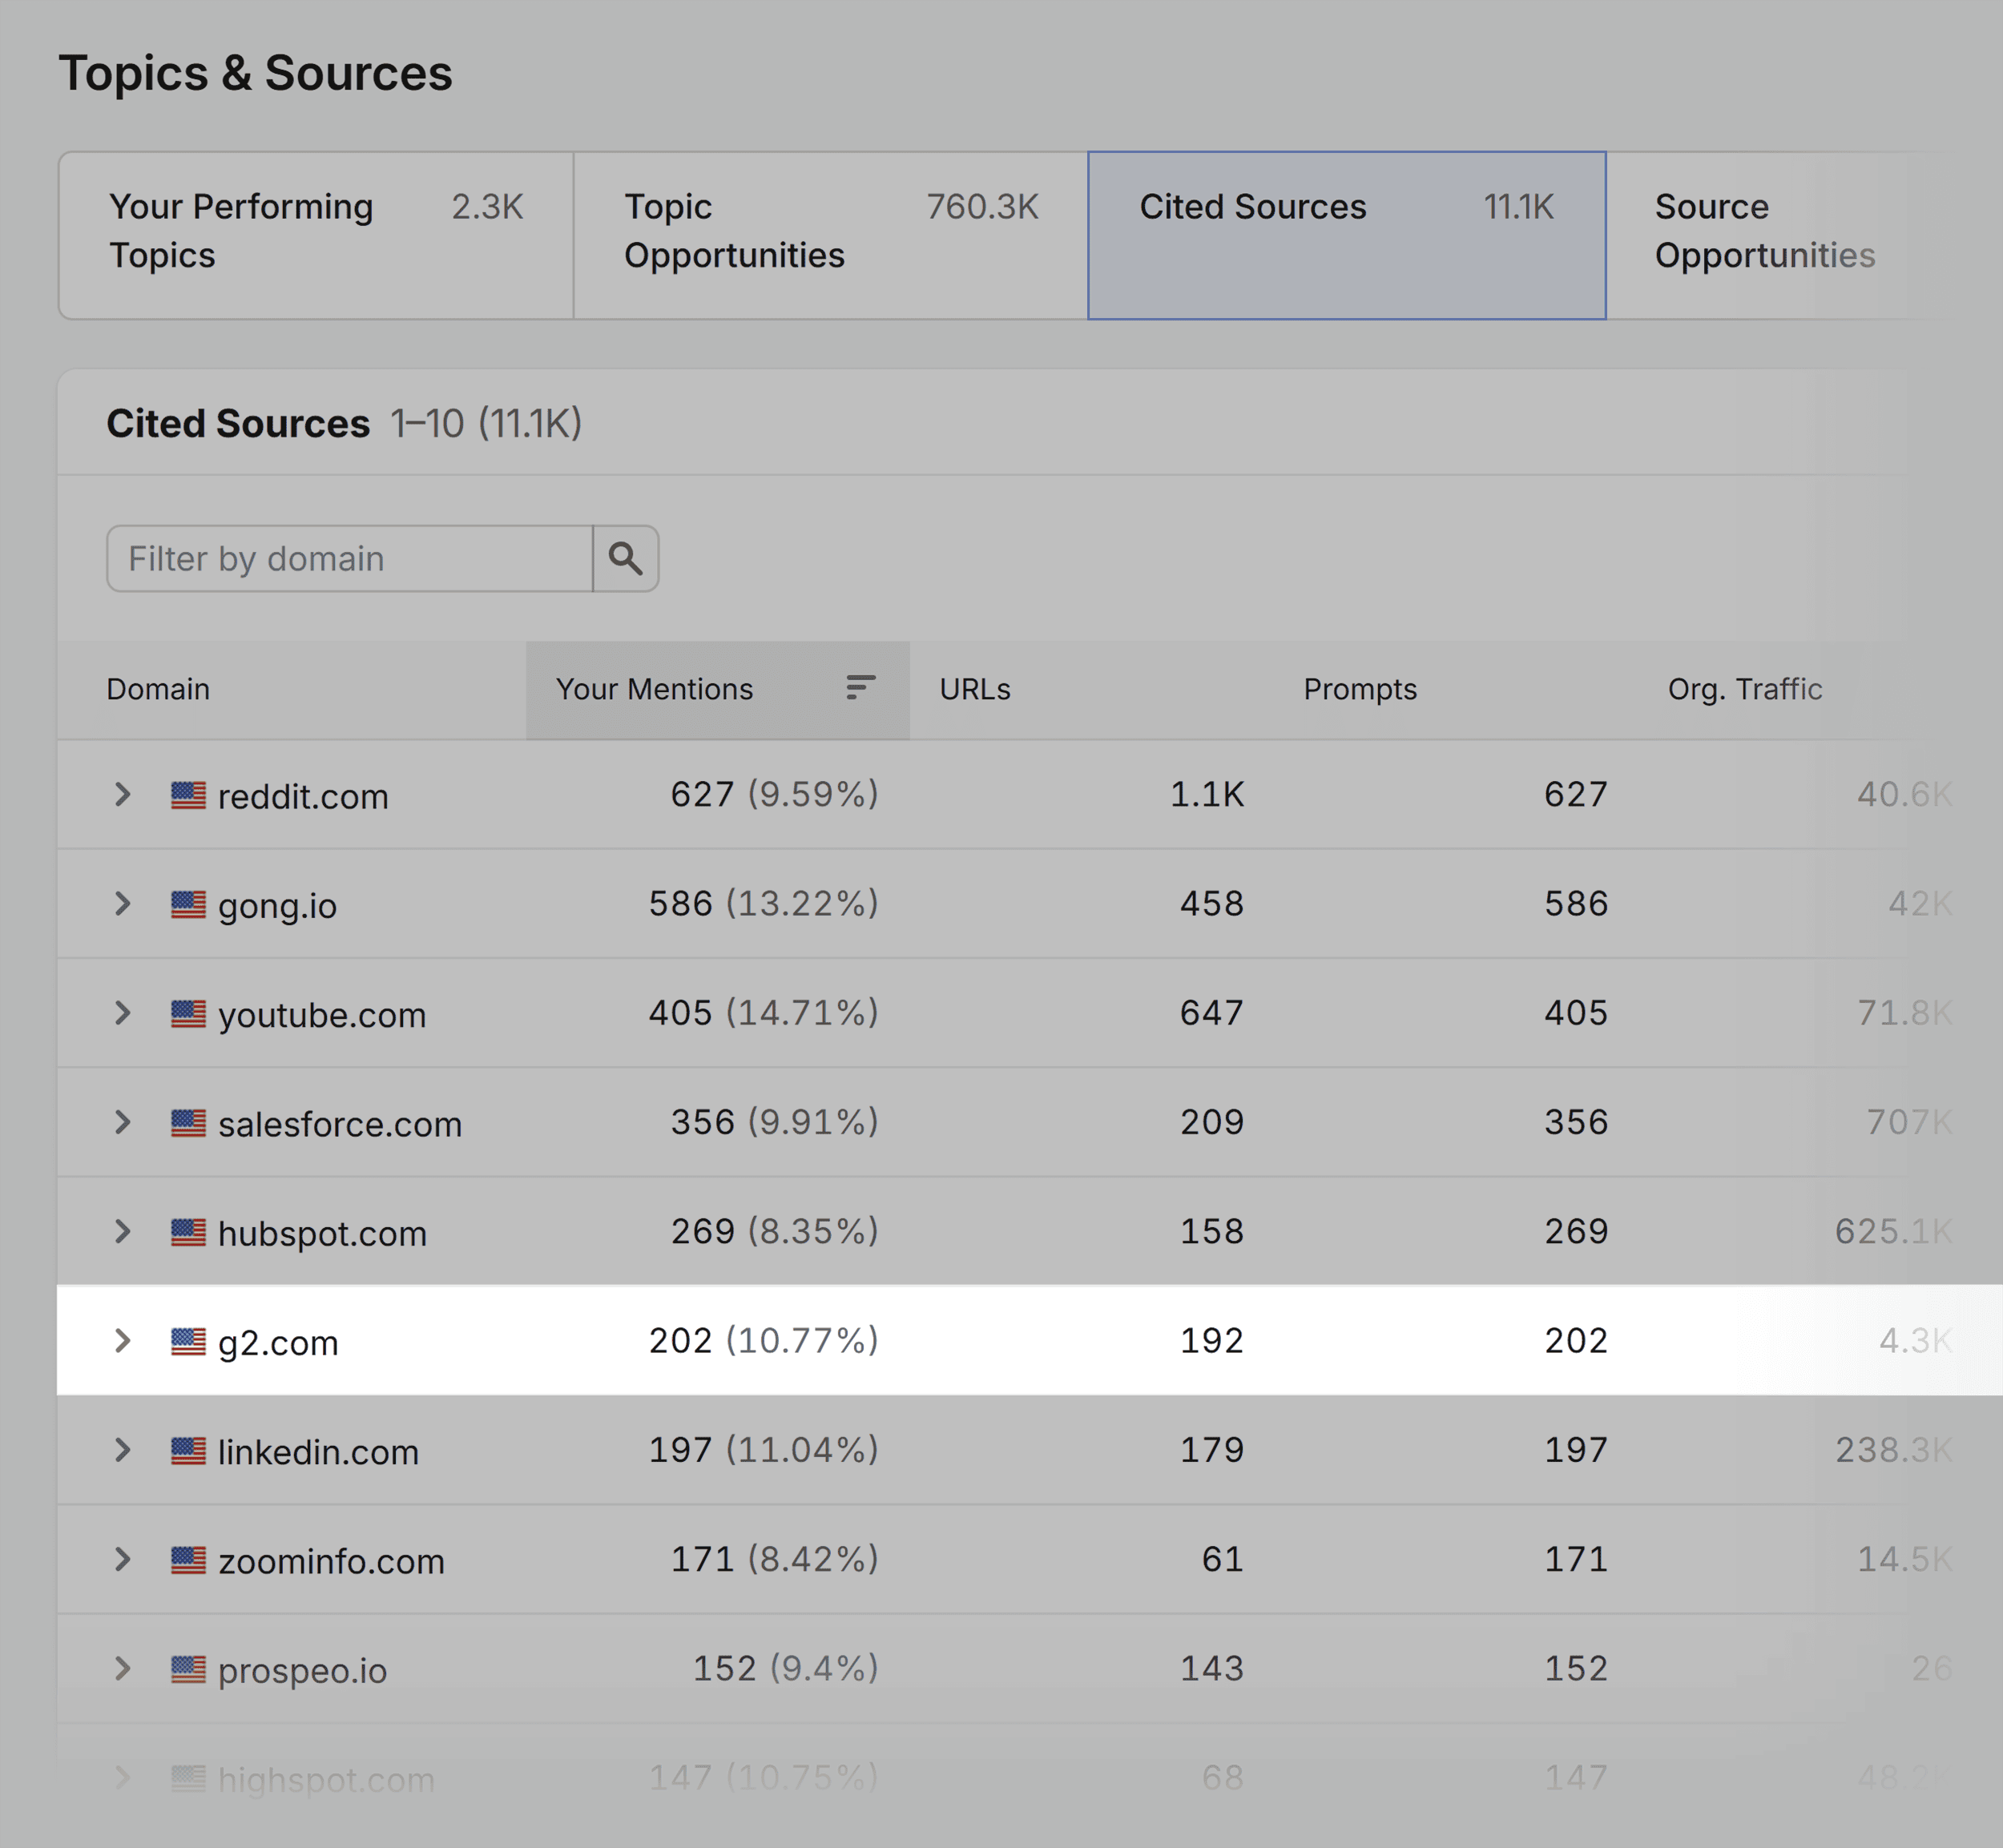Click the mentions value 586 (13.22%)
The image size is (2003, 1848).
[763, 903]
